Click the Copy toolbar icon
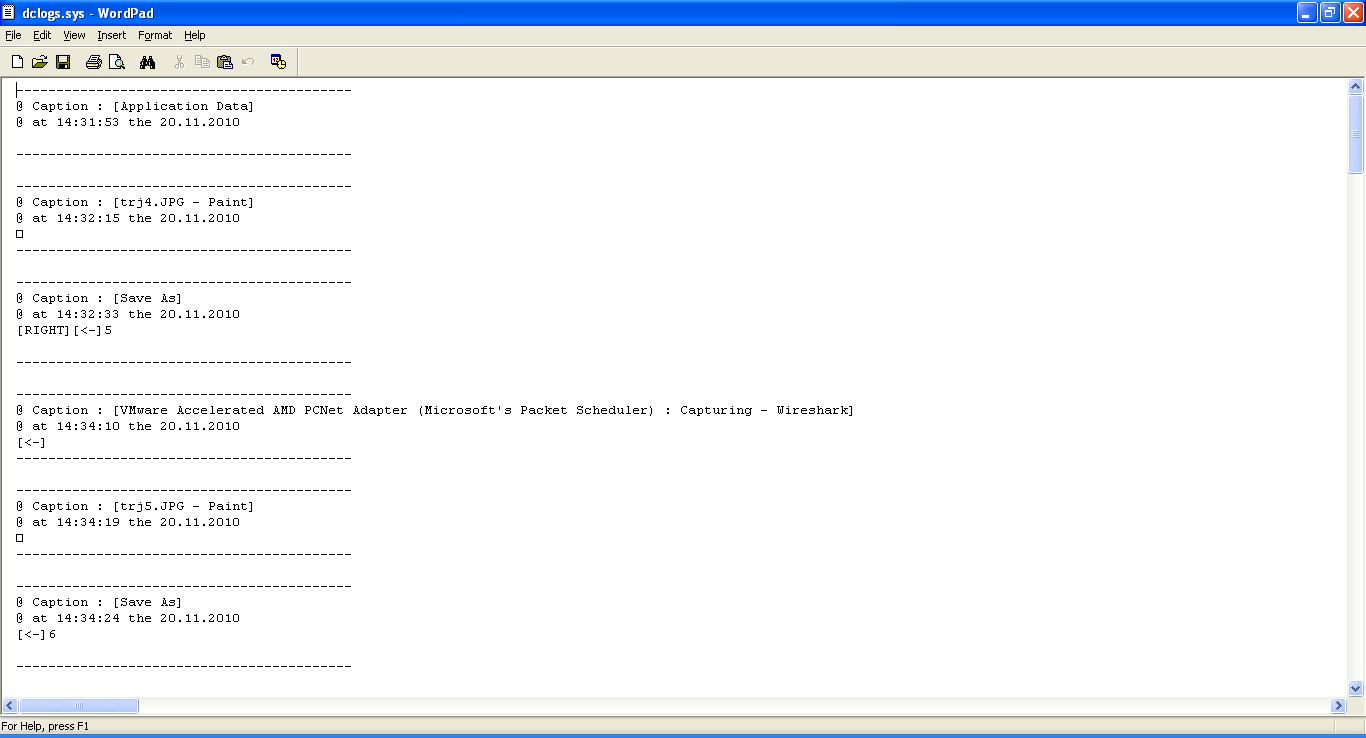Screen dimensions: 1366x738 [202, 62]
